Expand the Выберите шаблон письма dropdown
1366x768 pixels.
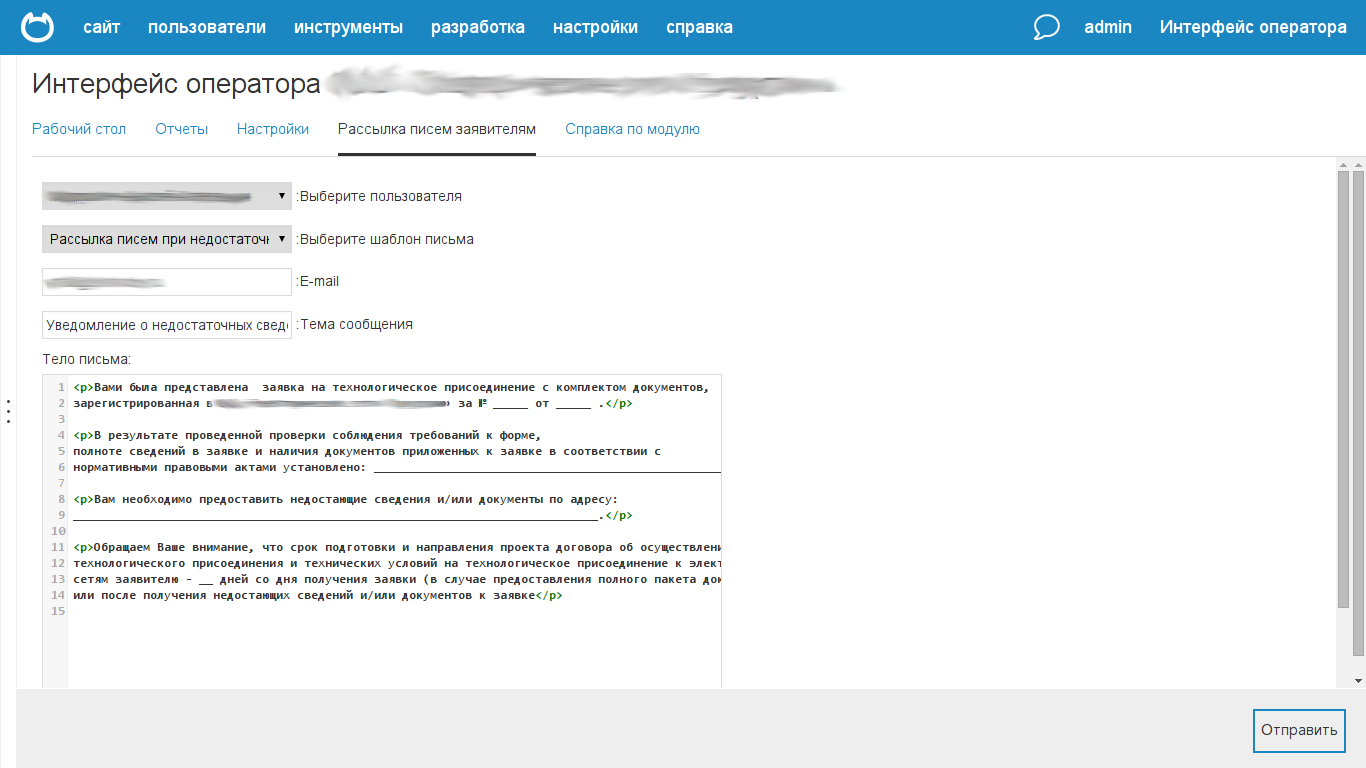click(x=167, y=239)
